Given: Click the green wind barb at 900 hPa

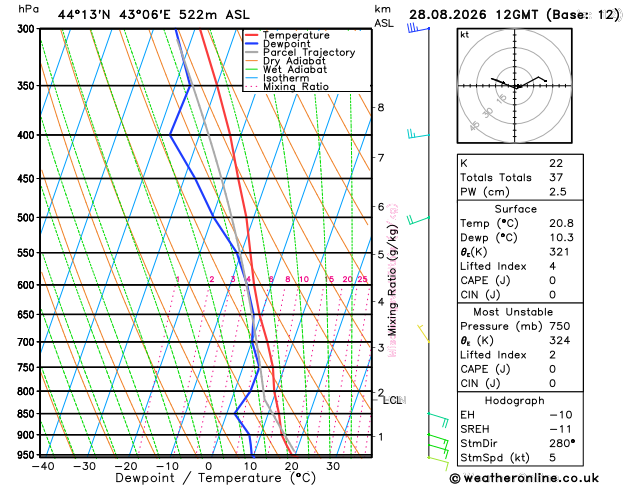Looking at the screenshot, I should tap(438, 441).
